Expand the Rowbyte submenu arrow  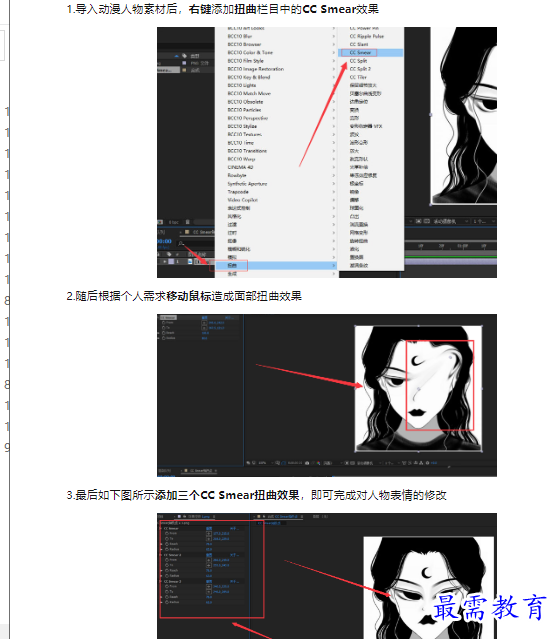(x=334, y=175)
